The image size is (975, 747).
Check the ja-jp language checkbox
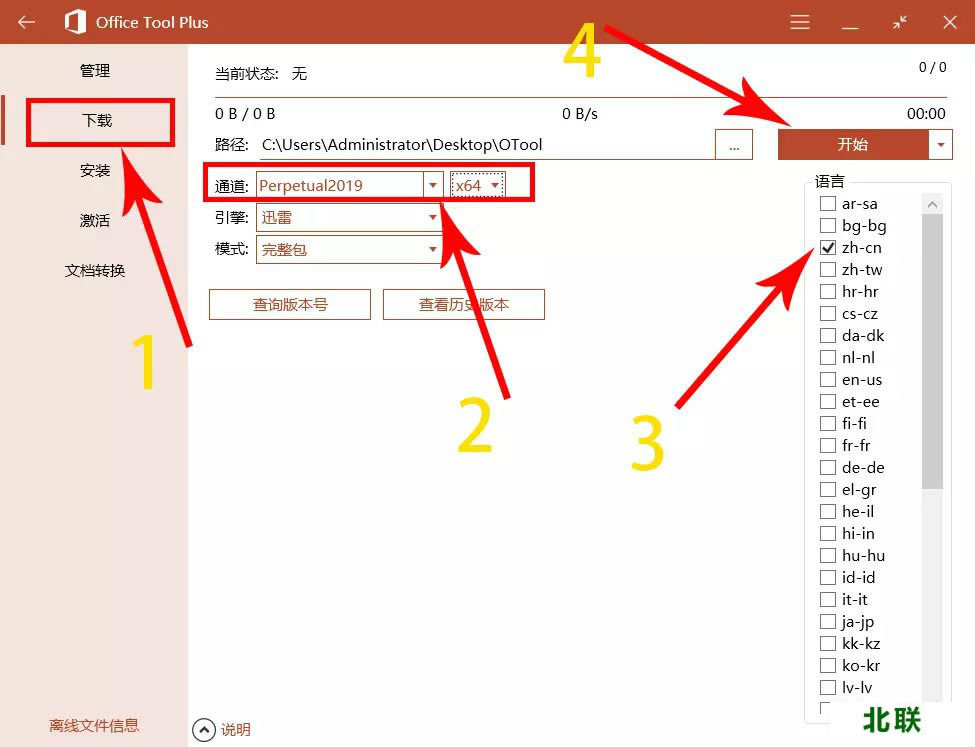pyautogui.click(x=828, y=622)
